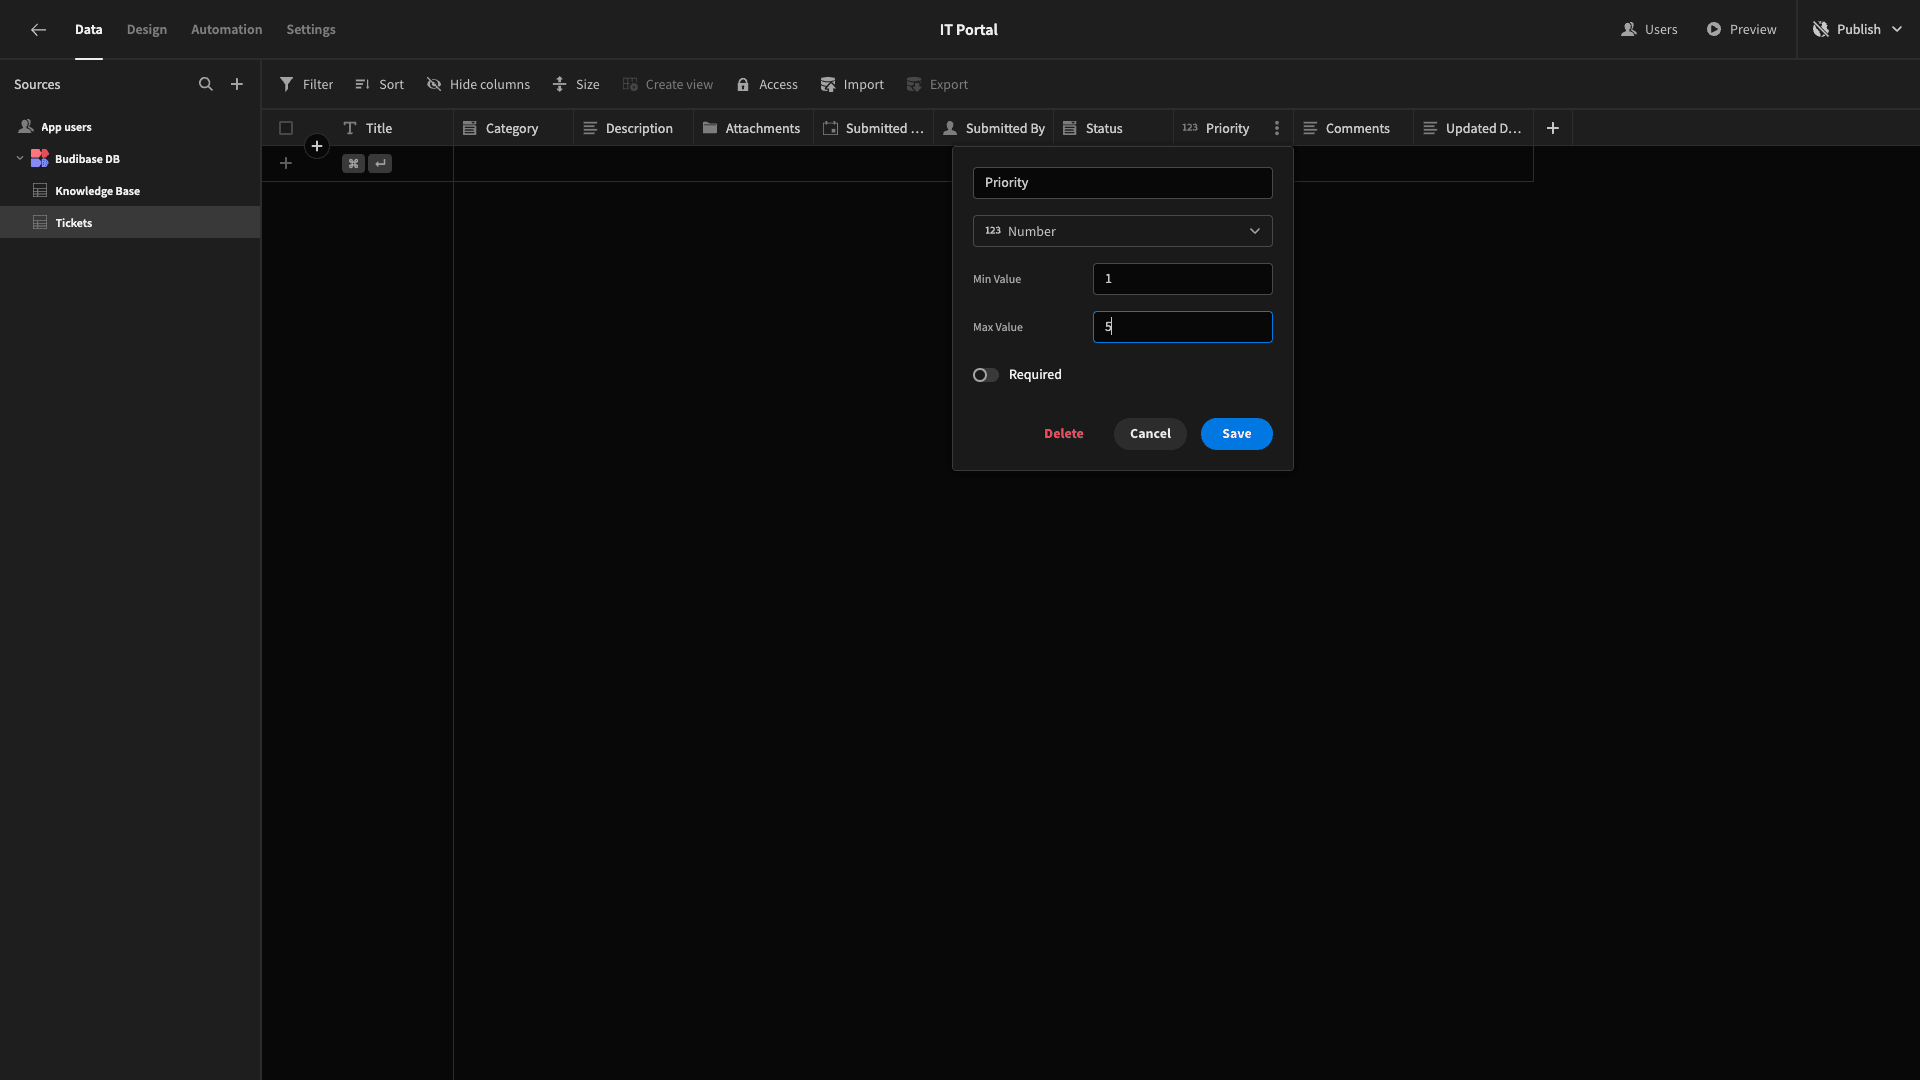Click the Export button

pos(937,85)
